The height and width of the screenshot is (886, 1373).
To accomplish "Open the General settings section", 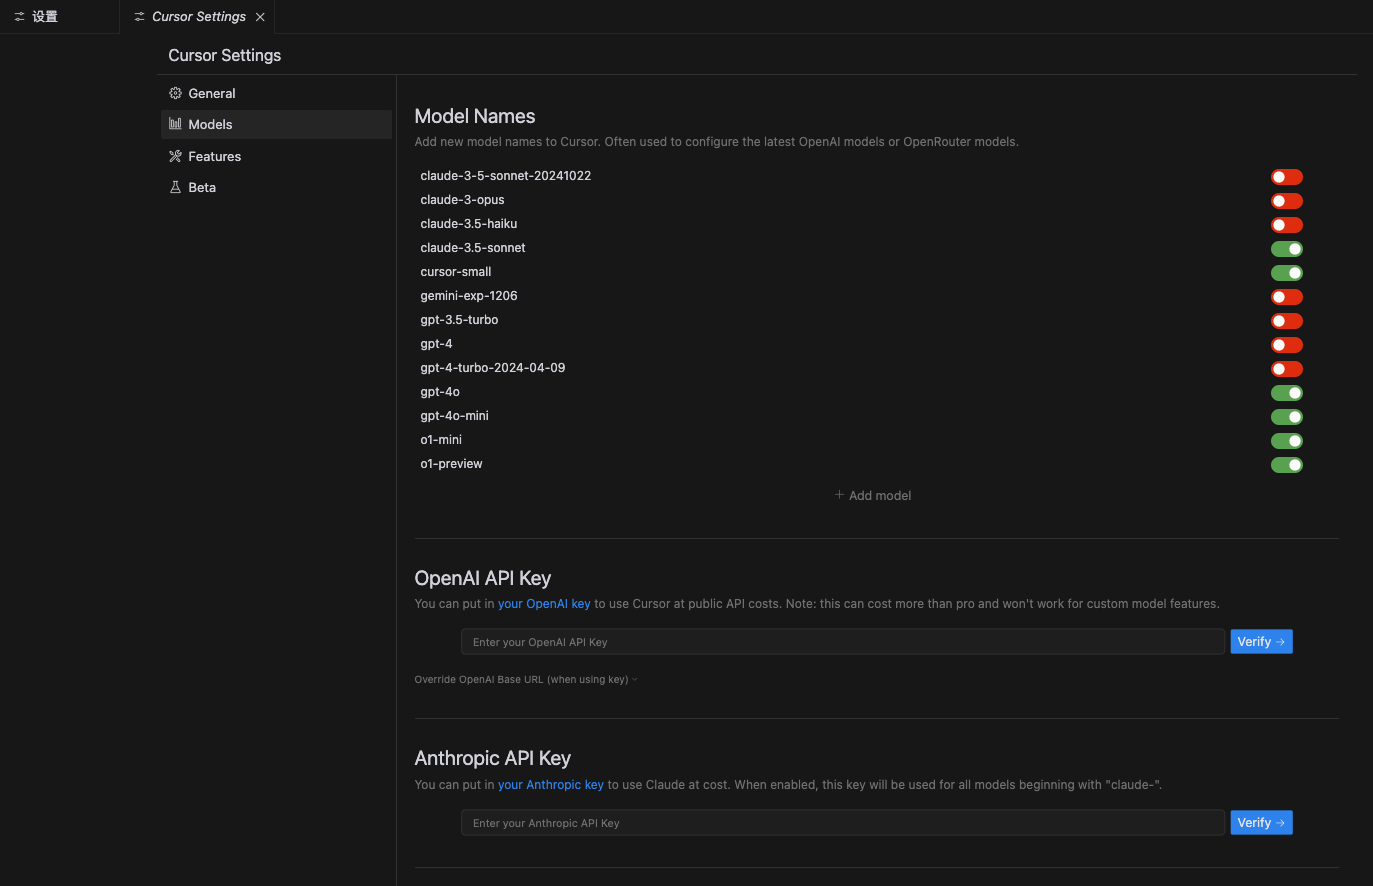I will (x=276, y=93).
